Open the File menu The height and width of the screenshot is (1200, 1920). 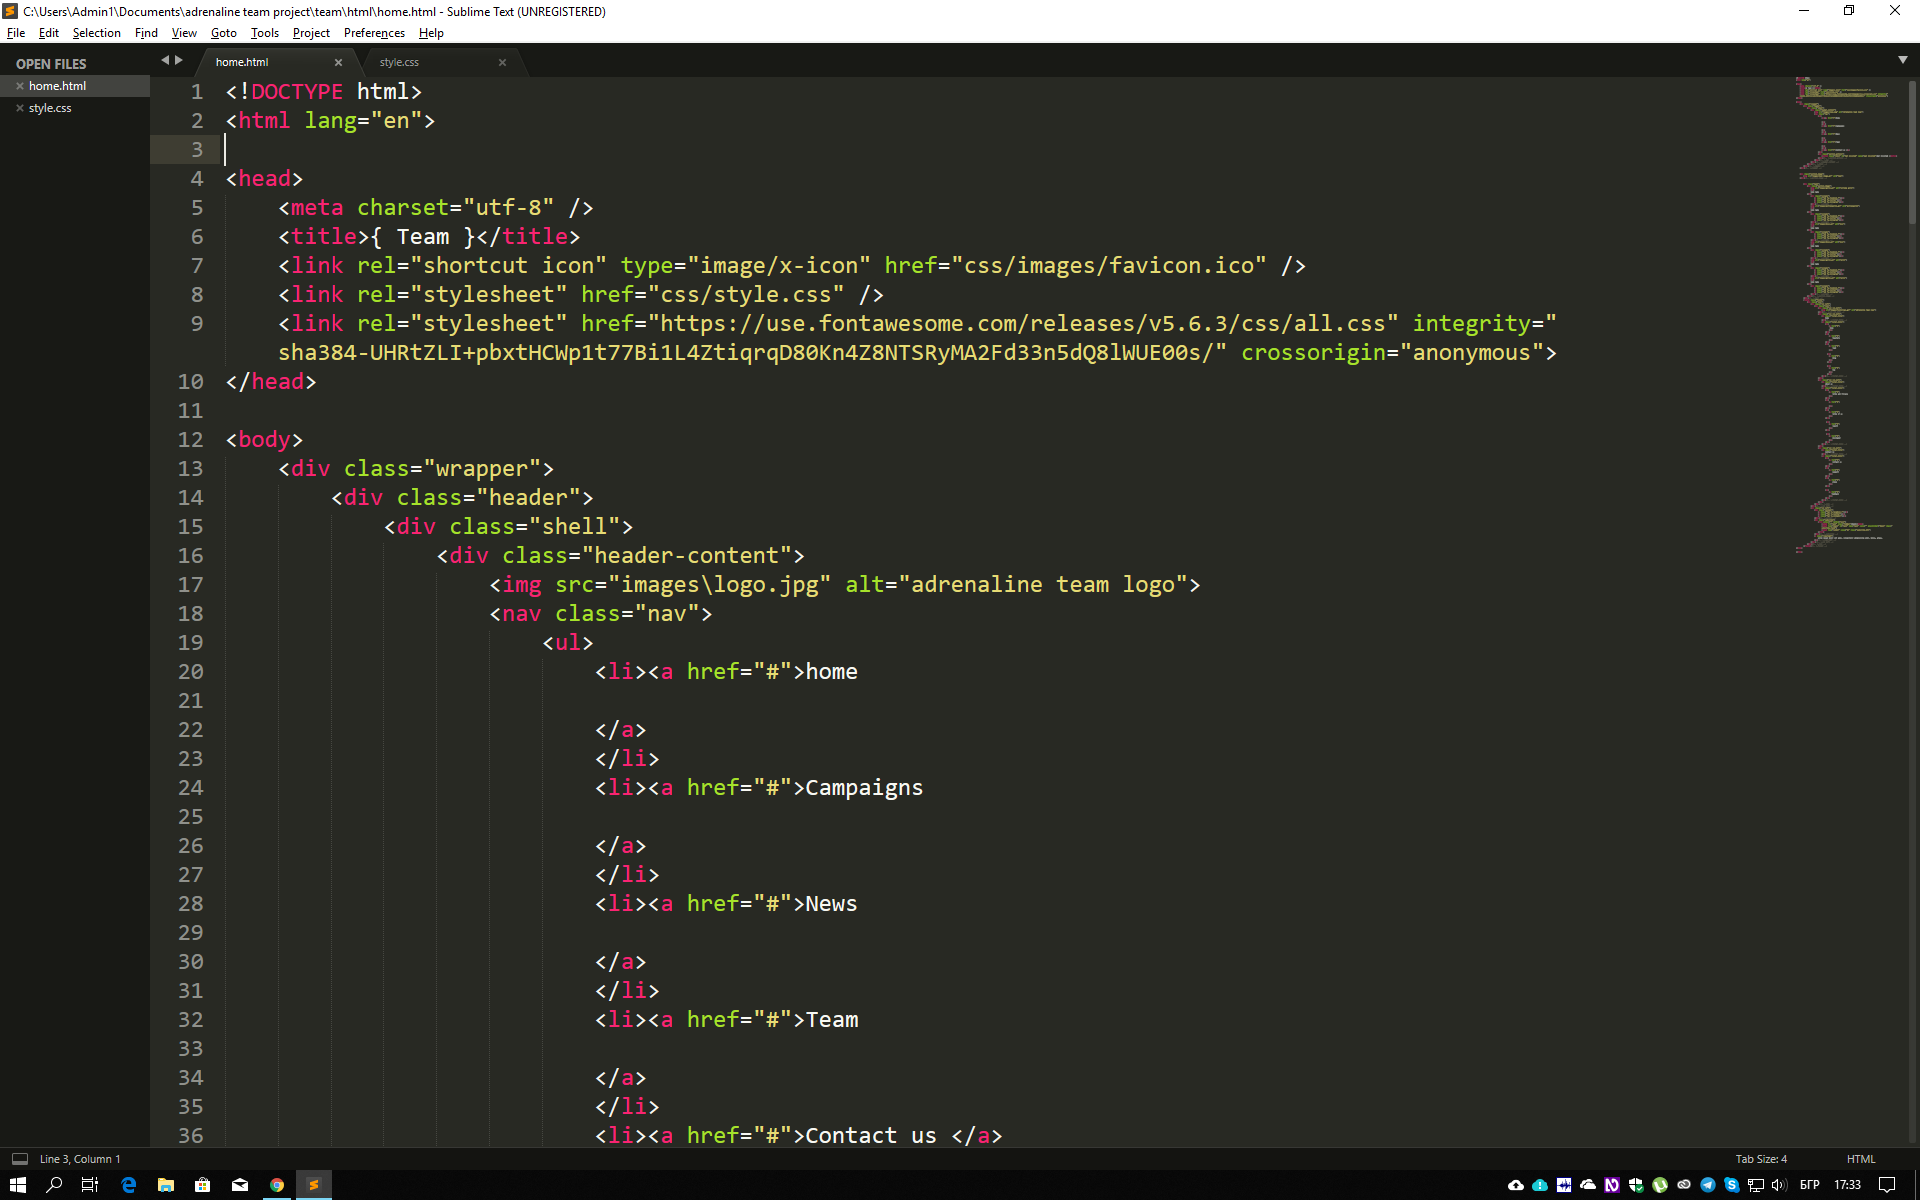pos(16,33)
